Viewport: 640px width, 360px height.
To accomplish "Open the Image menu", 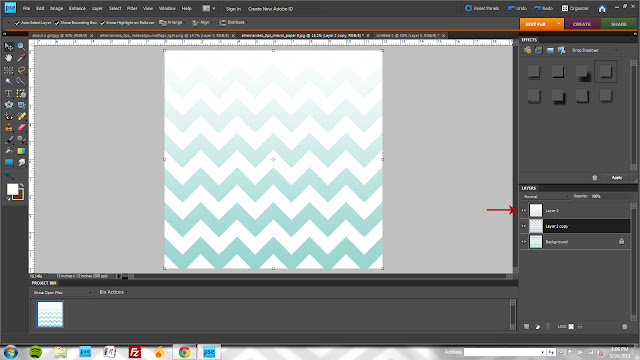I will (56, 9).
